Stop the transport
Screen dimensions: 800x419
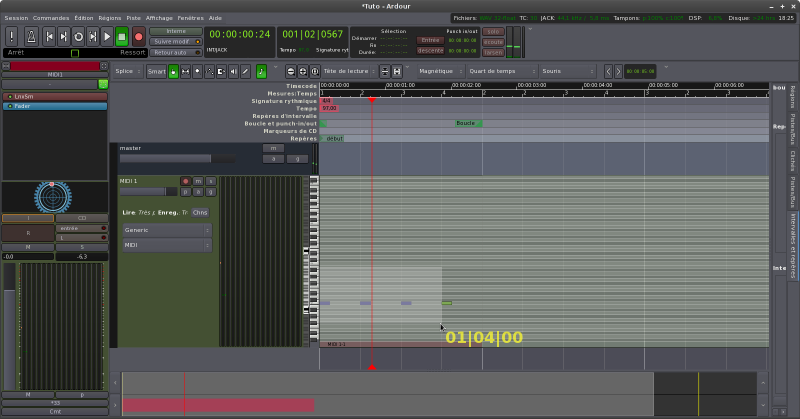(x=121, y=37)
